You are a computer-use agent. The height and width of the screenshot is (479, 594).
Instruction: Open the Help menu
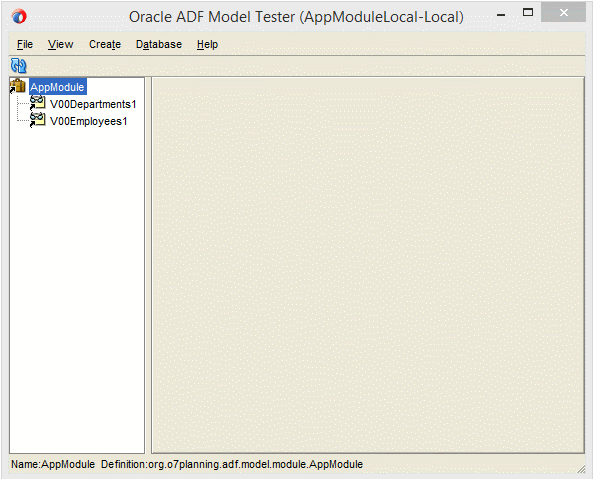tap(207, 44)
